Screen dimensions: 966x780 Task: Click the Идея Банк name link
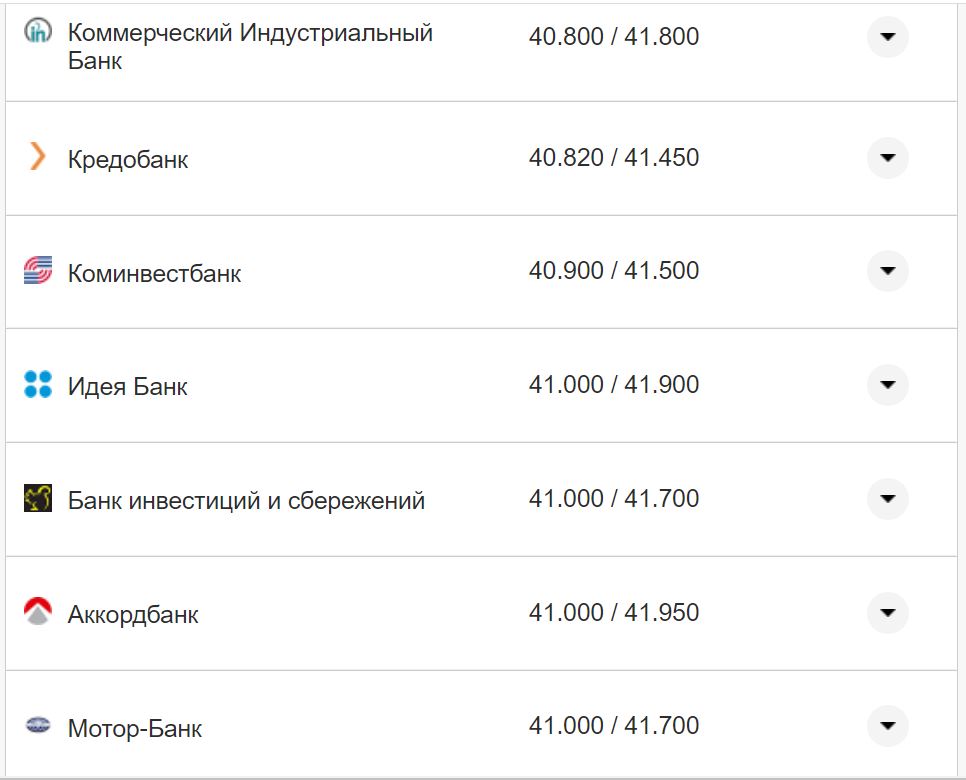coord(126,385)
